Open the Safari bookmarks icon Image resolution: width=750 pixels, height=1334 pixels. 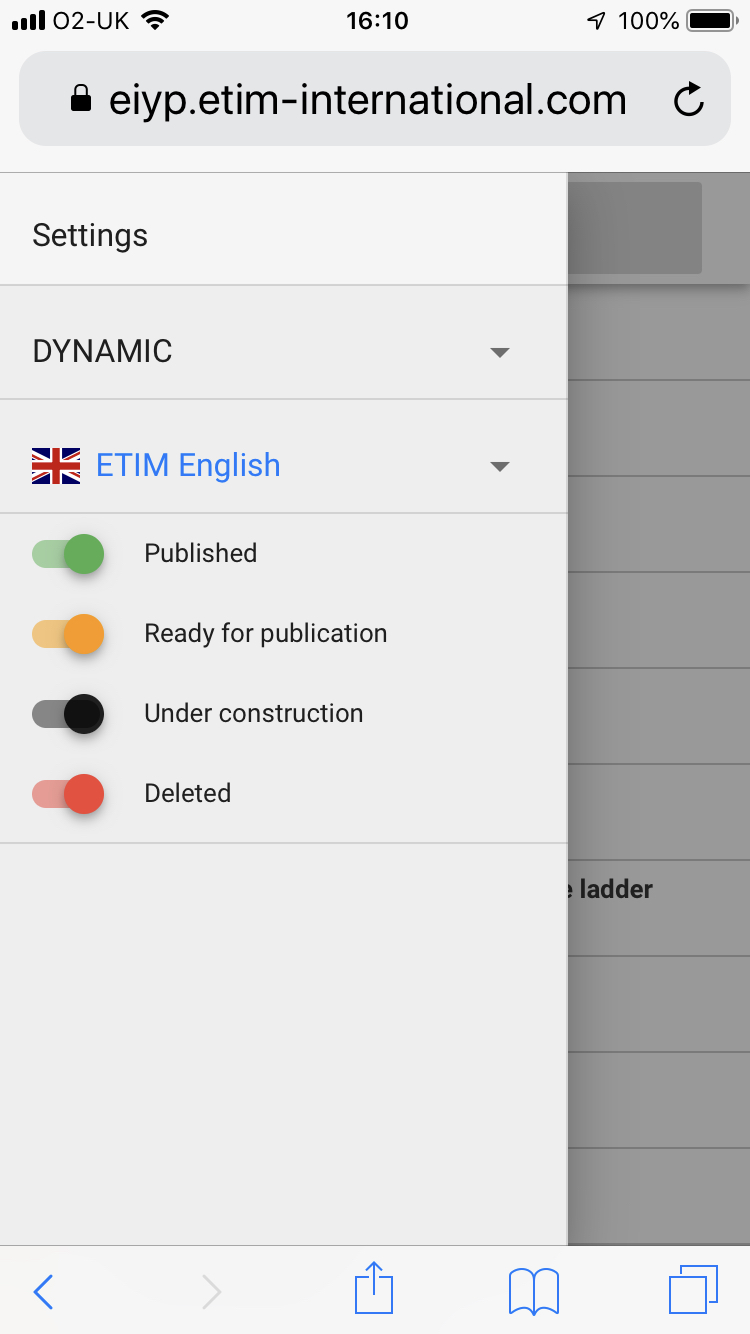[x=533, y=1290]
